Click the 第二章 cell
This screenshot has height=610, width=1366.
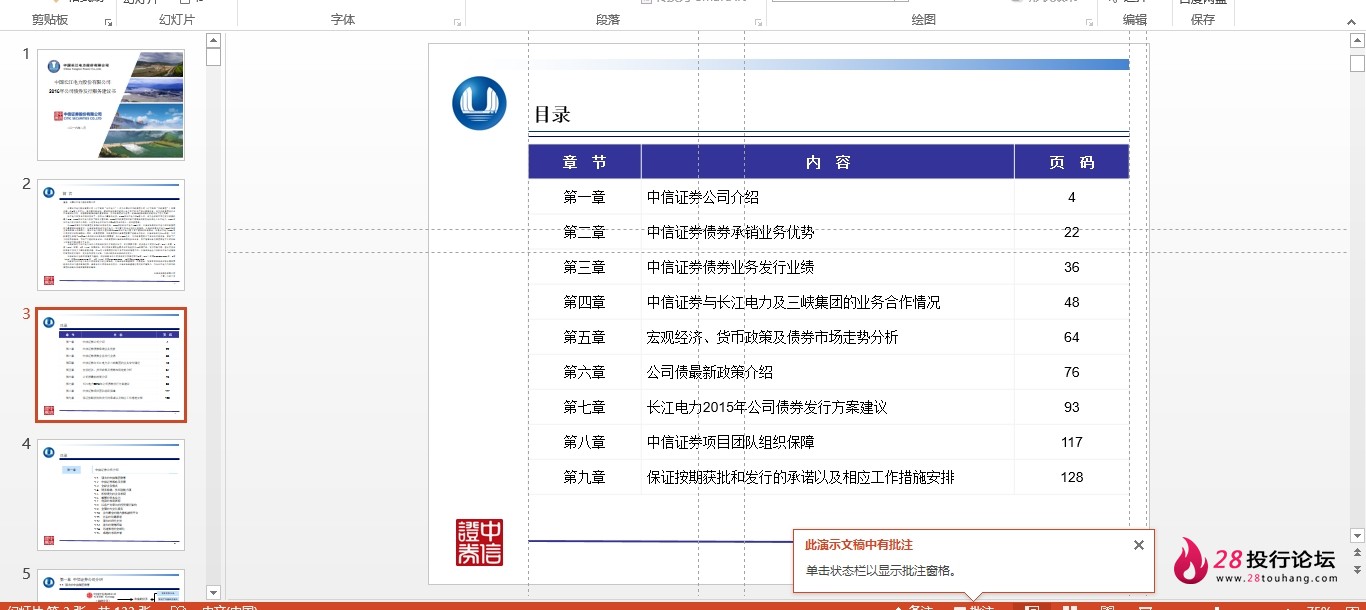coord(585,232)
